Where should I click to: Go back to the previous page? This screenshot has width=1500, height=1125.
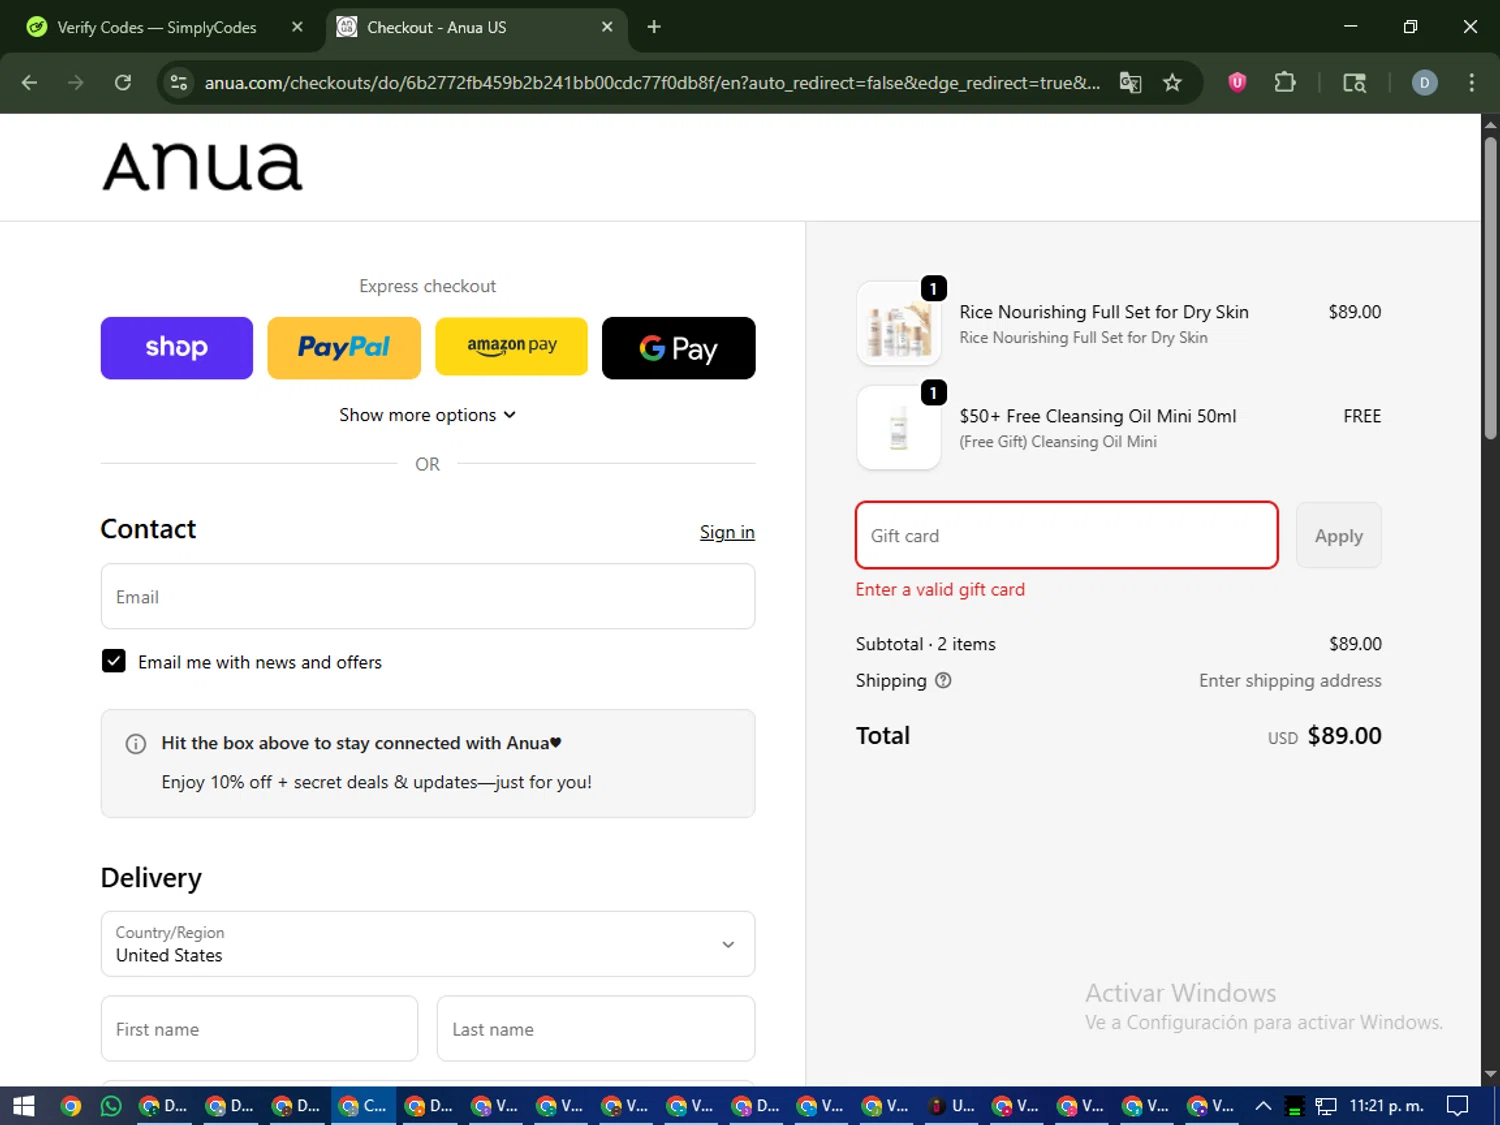pos(29,83)
